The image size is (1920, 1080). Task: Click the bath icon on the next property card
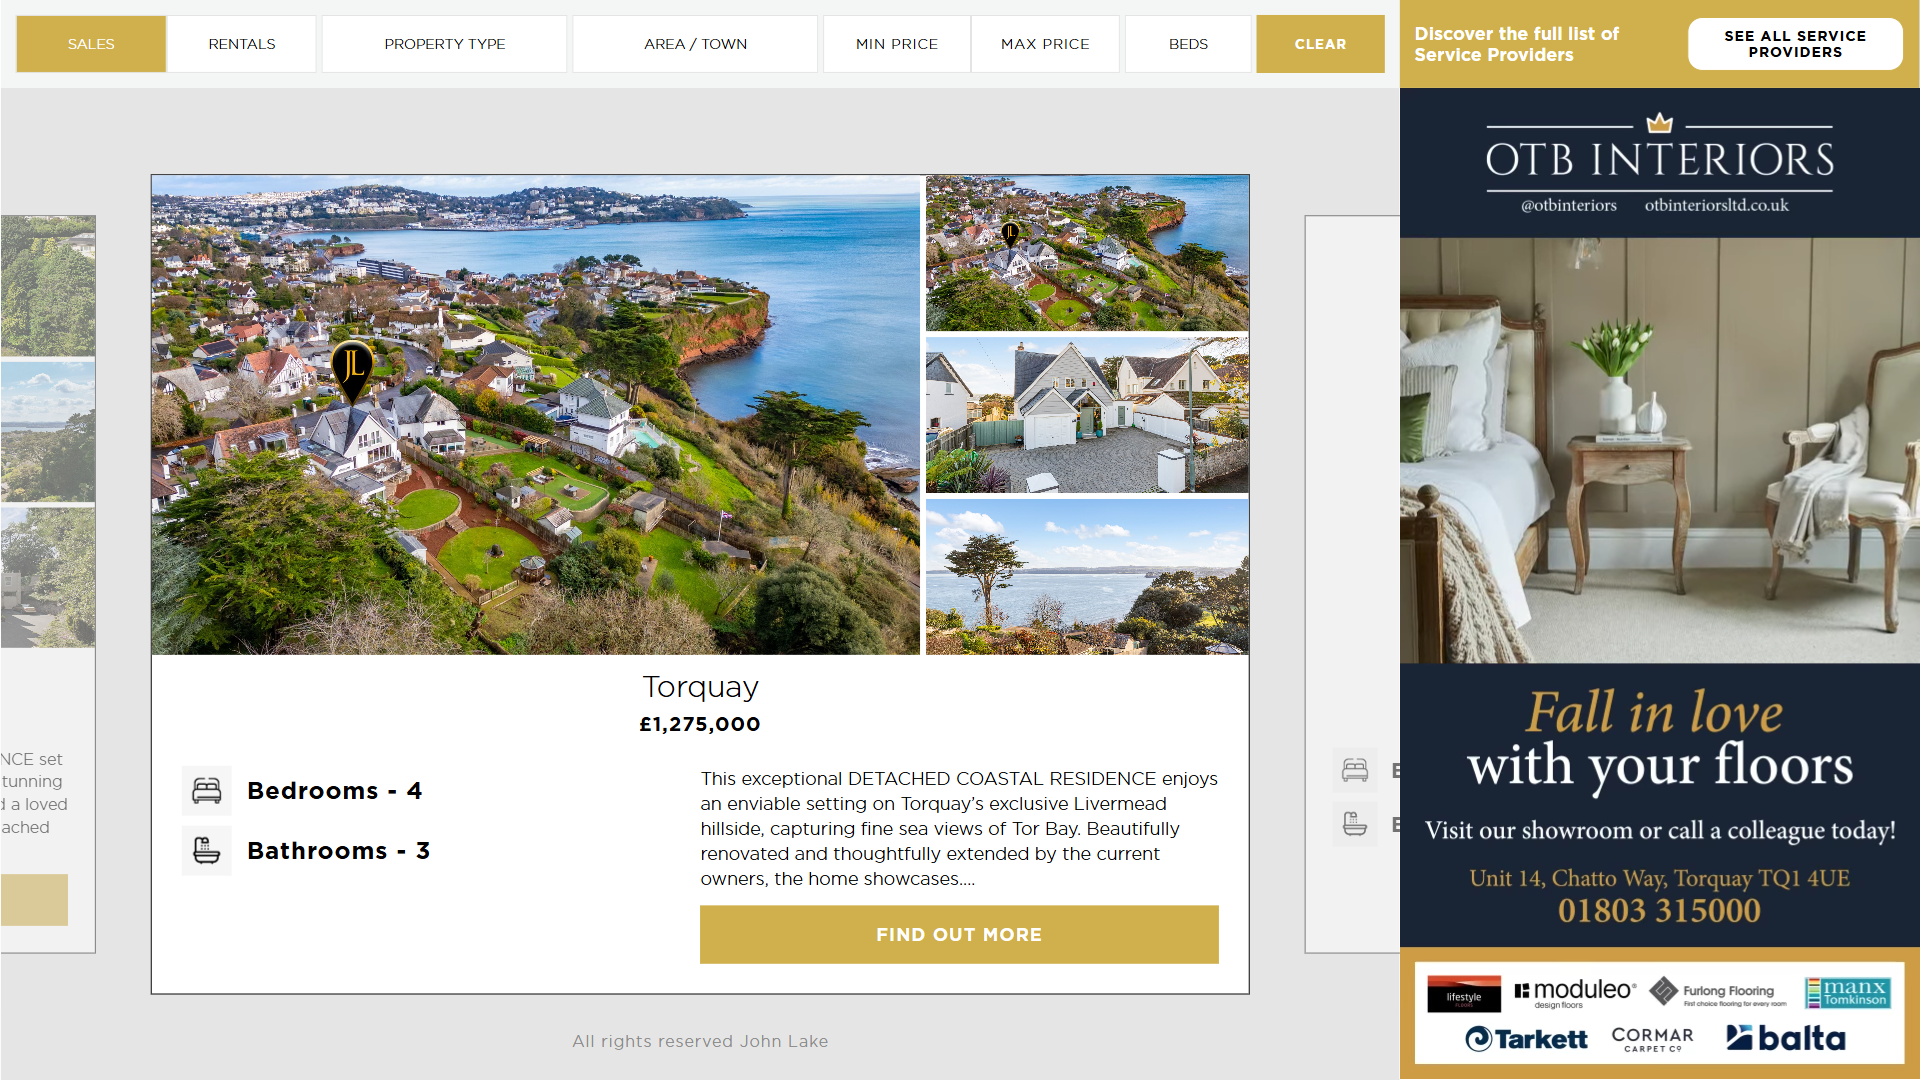tap(1355, 824)
